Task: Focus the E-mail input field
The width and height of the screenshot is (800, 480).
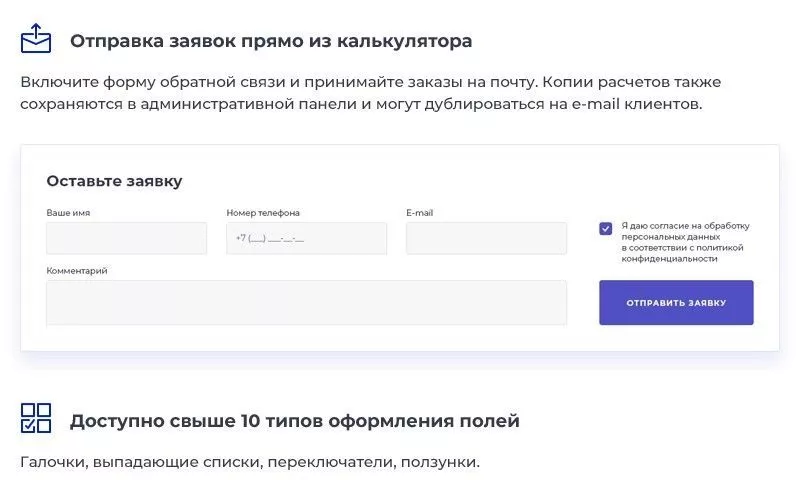Action: tap(486, 238)
